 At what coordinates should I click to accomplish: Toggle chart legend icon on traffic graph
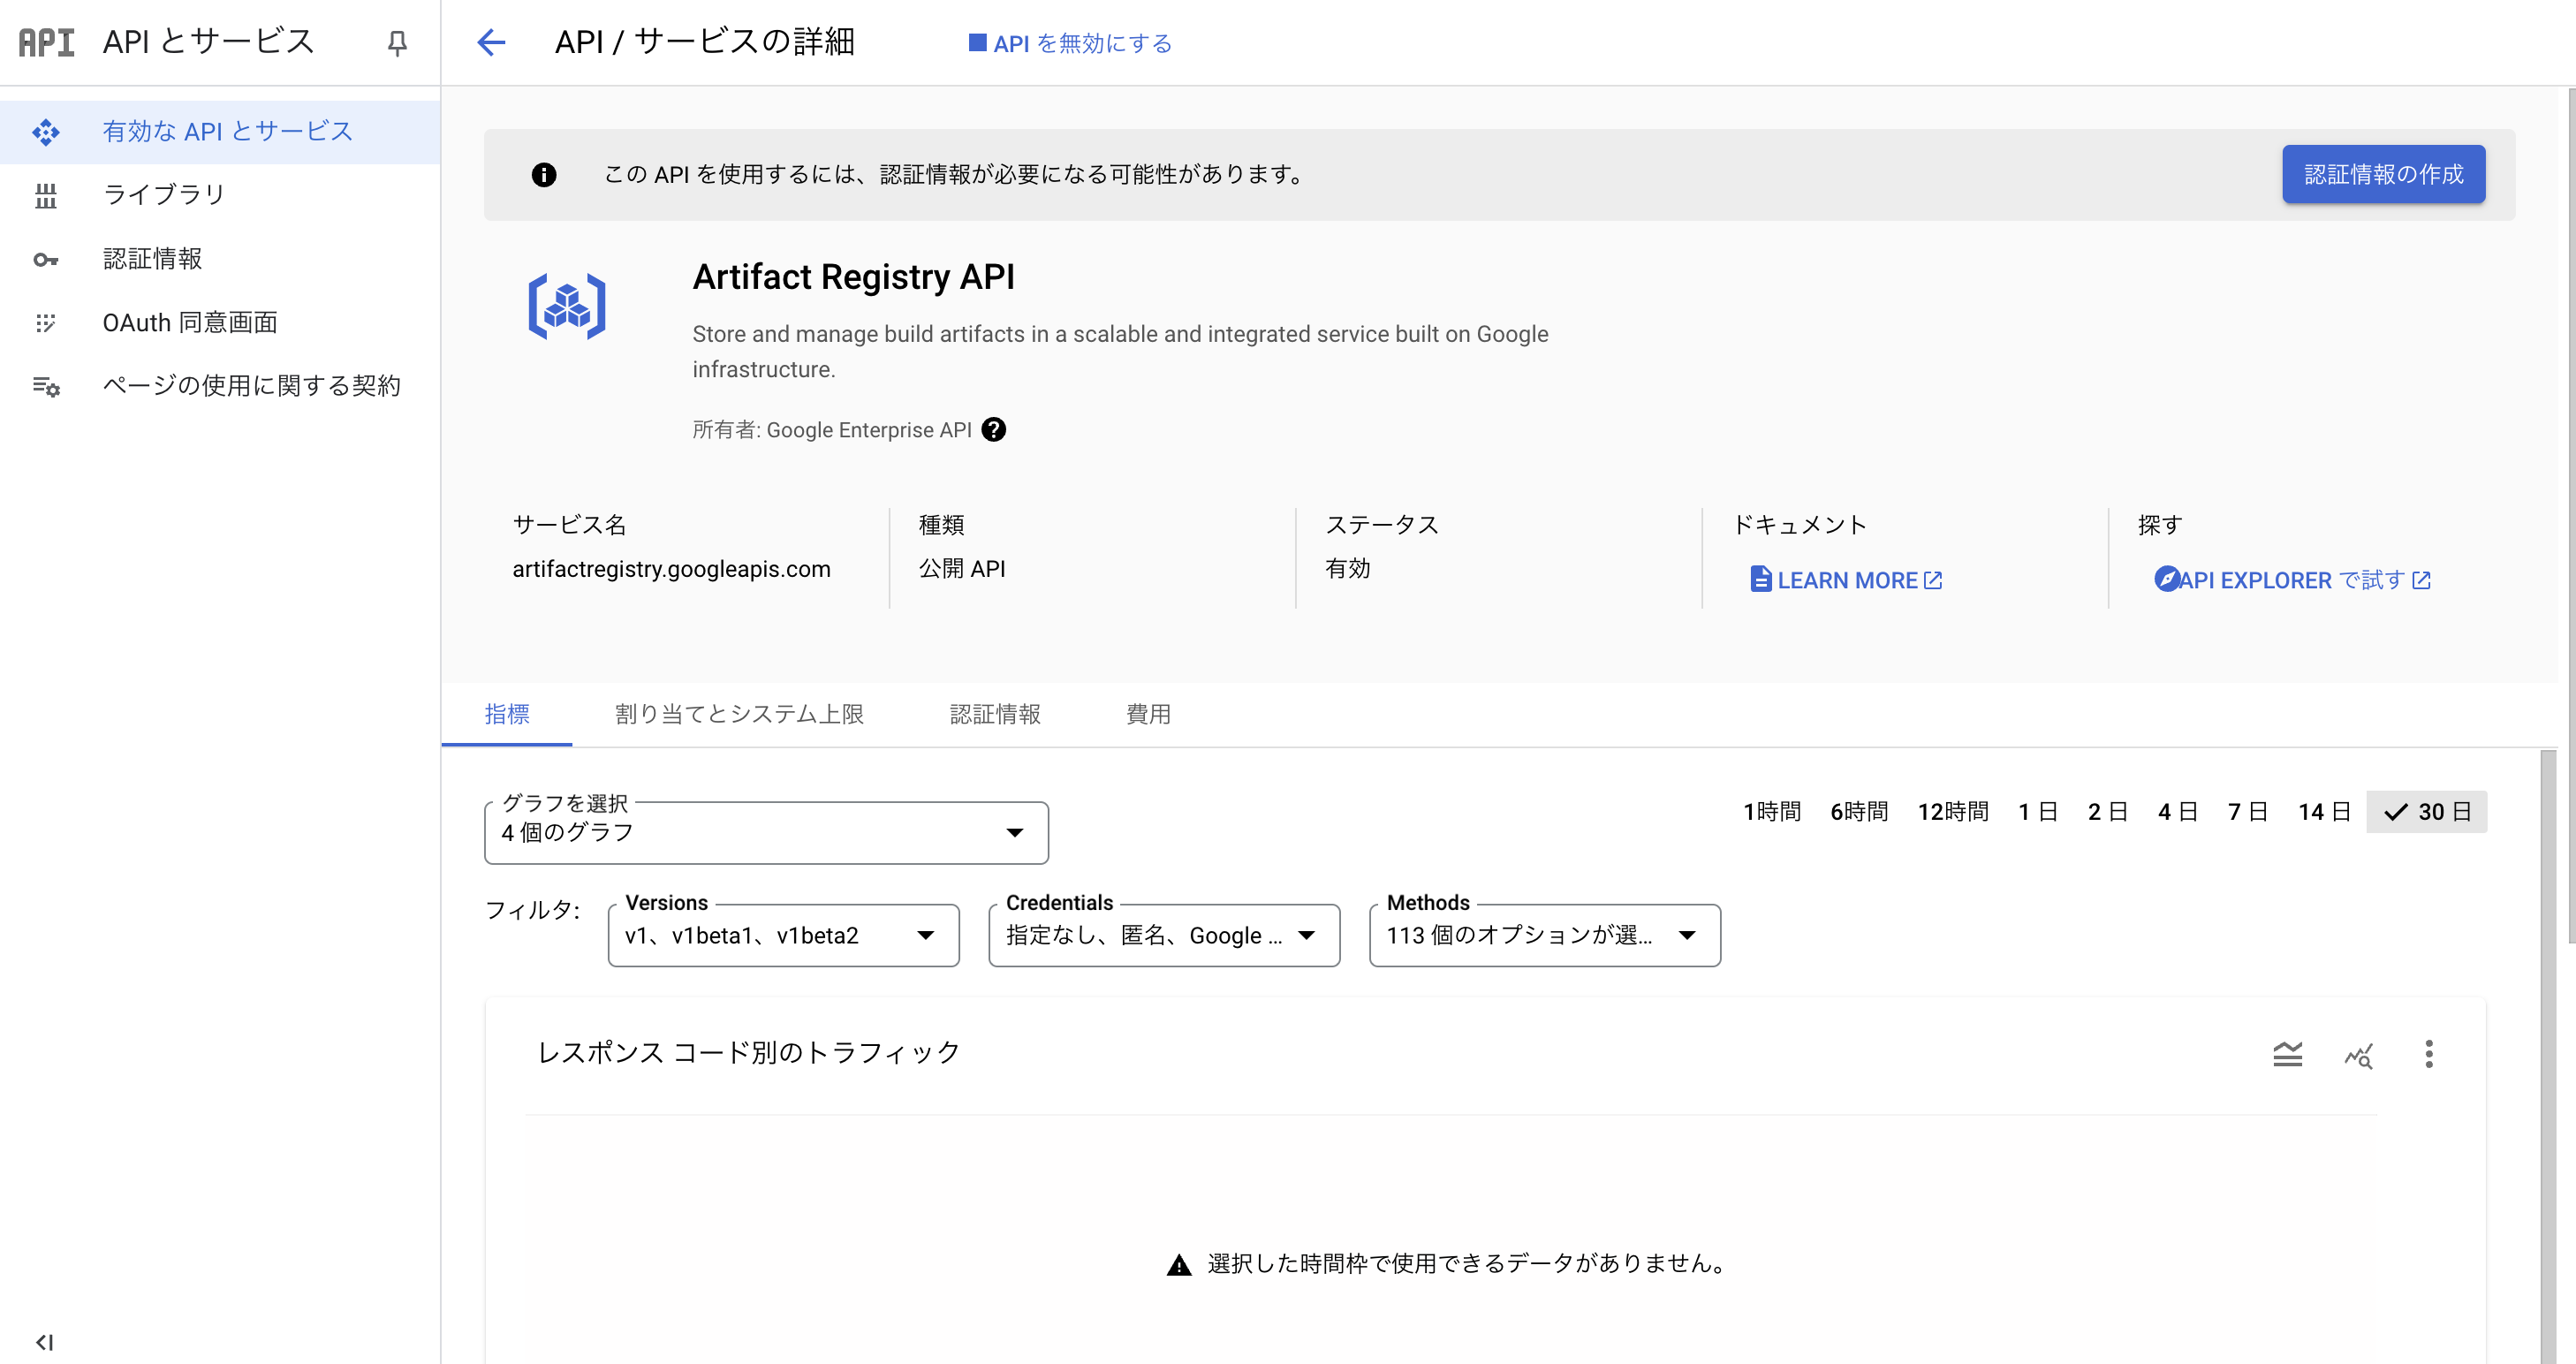(2287, 1054)
